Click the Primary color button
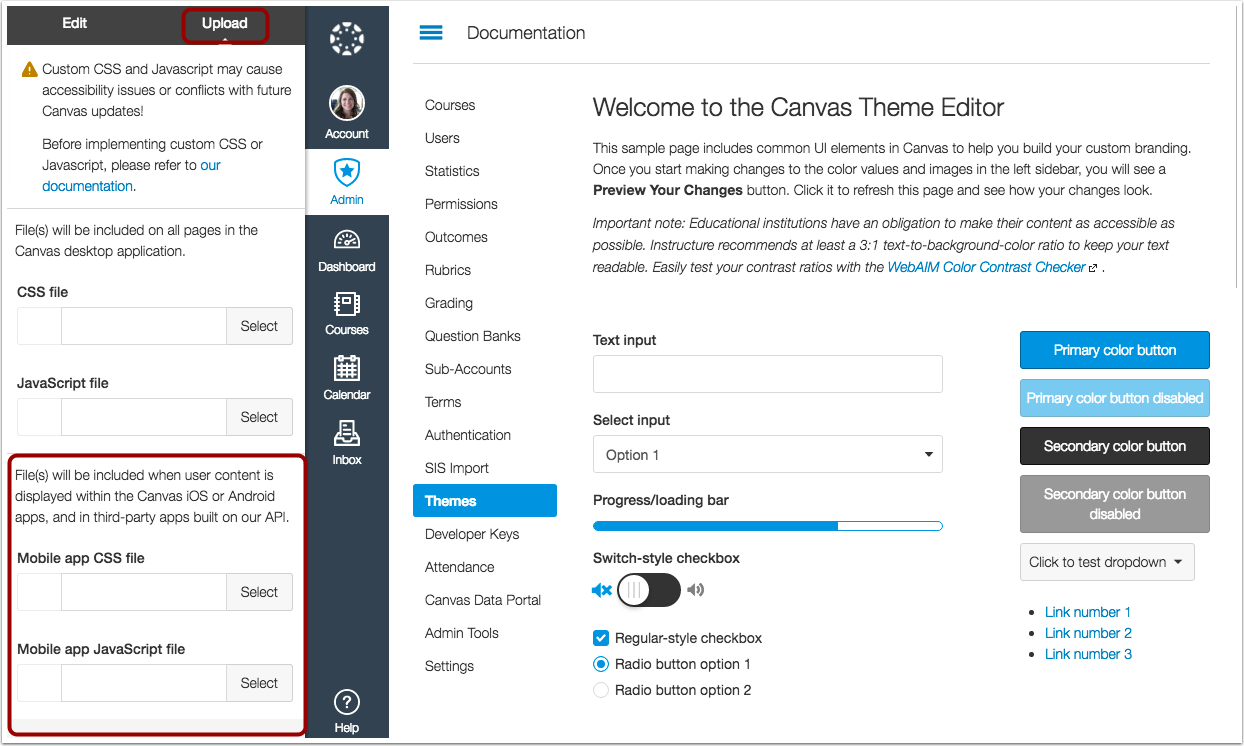This screenshot has width=1244, height=746. (x=1114, y=350)
